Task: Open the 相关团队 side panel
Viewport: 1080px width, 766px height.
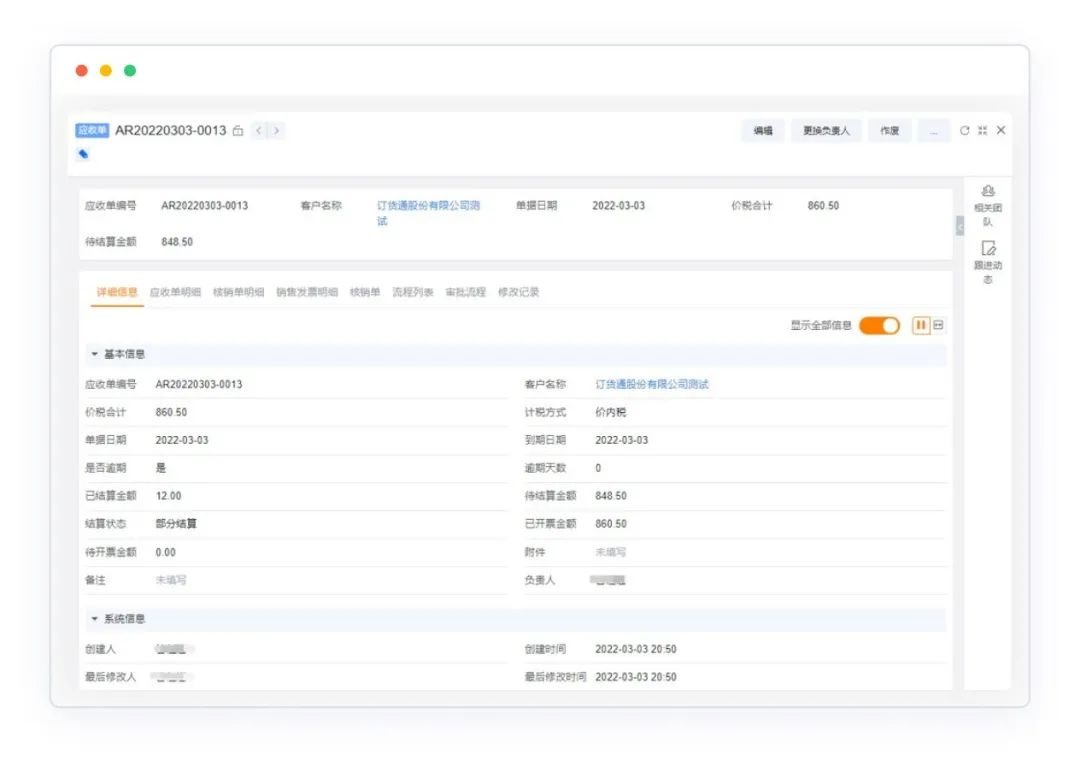Action: coord(988,205)
